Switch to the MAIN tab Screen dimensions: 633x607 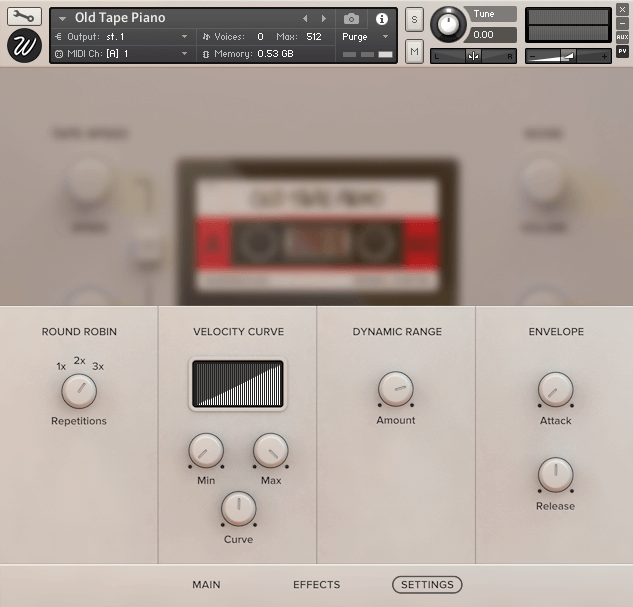[206, 585]
